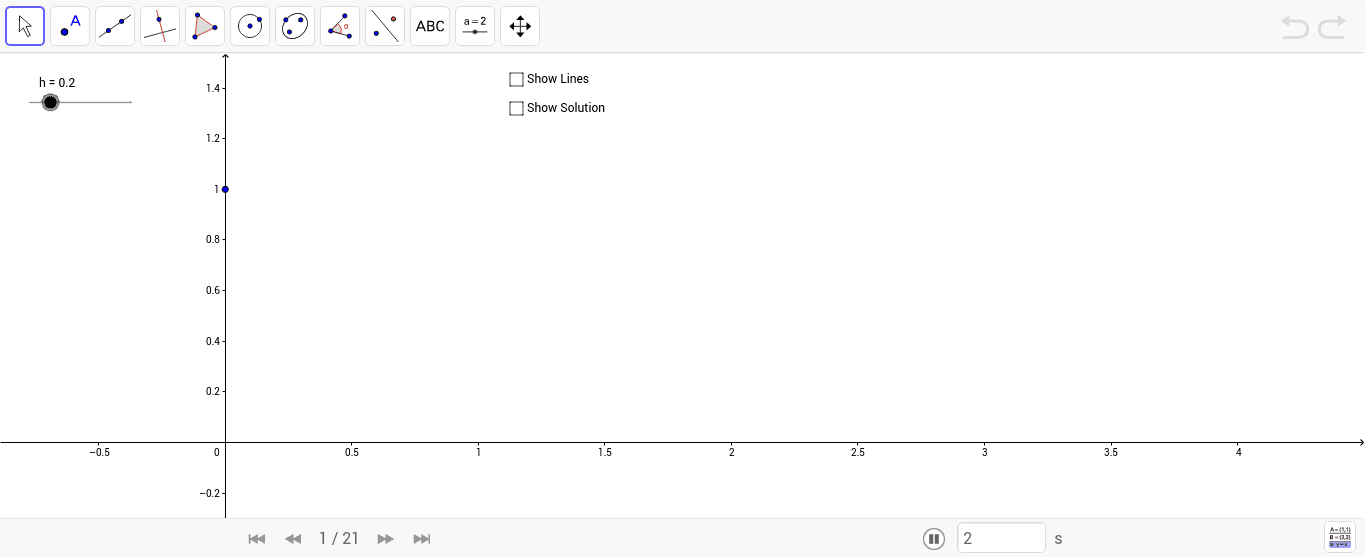Click the h slider track
This screenshot has height=558, width=1366.
[x=80, y=102]
